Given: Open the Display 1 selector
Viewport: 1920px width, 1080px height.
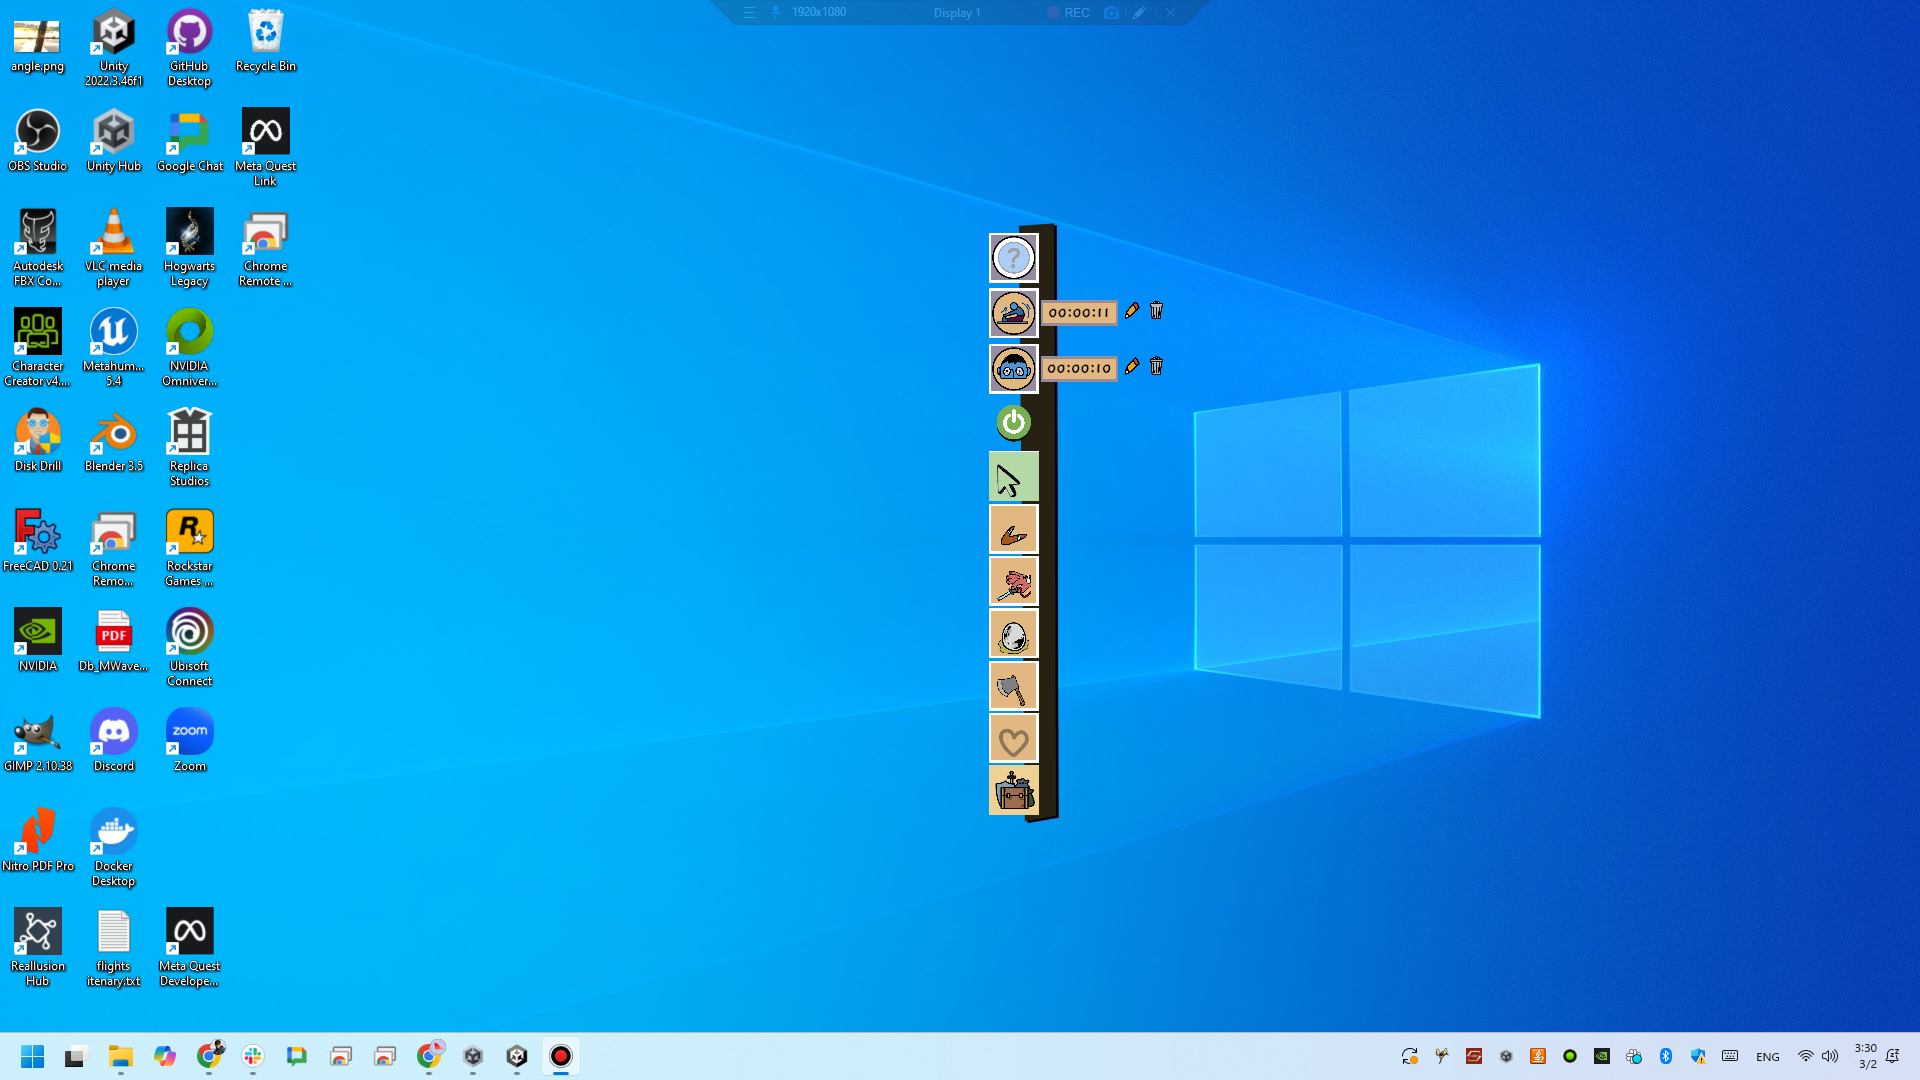Looking at the screenshot, I should [957, 12].
